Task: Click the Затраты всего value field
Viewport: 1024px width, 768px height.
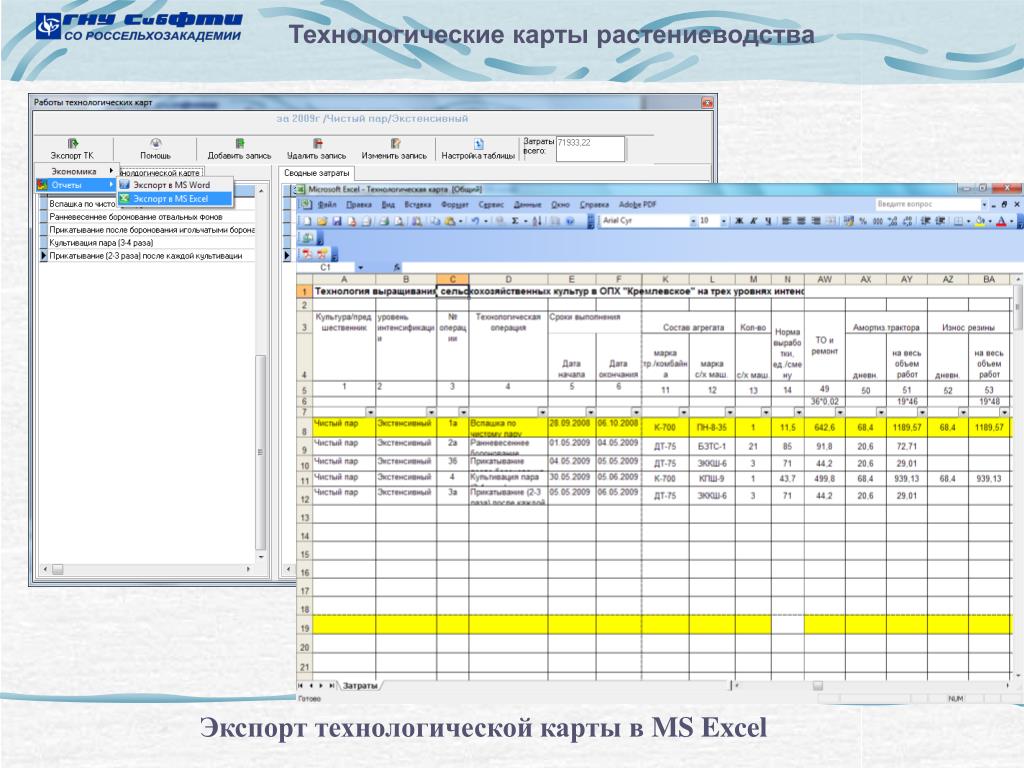Action: pyautogui.click(x=590, y=148)
